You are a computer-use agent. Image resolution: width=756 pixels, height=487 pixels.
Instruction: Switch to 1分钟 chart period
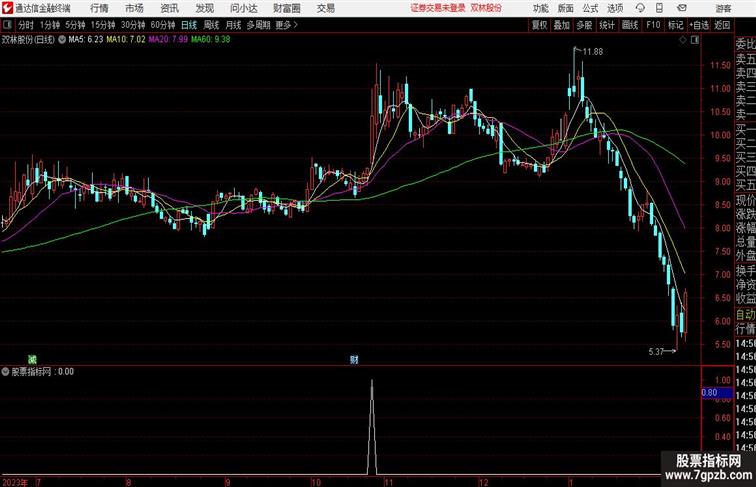click(x=50, y=25)
